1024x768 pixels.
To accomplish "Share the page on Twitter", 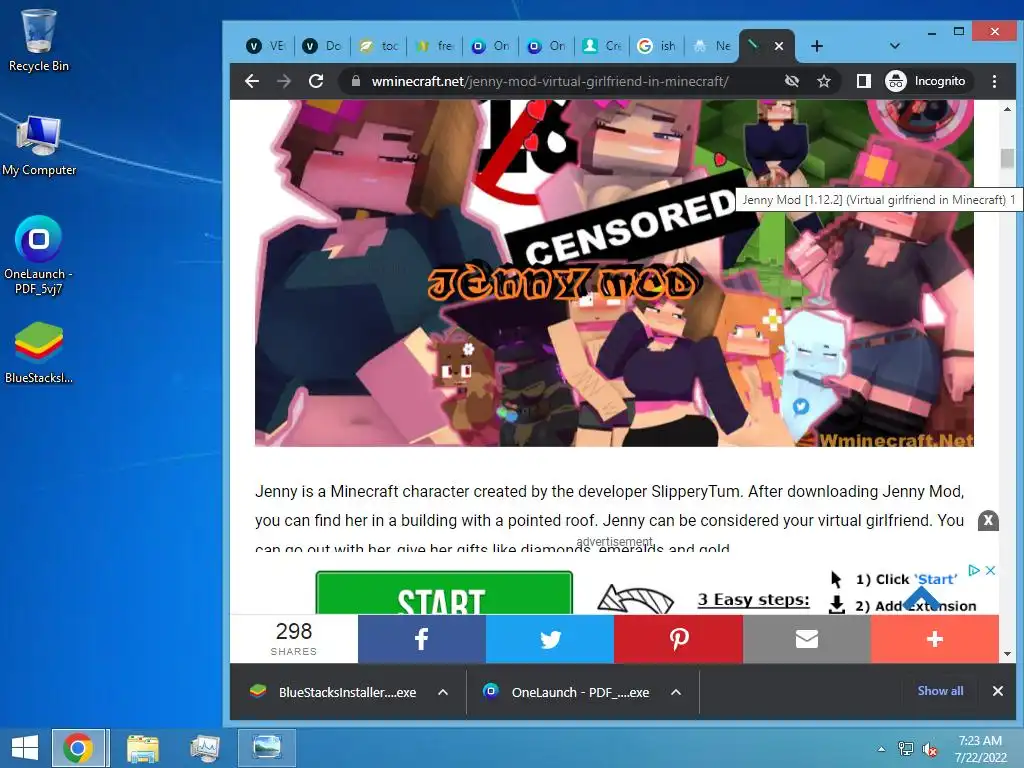I will point(550,639).
